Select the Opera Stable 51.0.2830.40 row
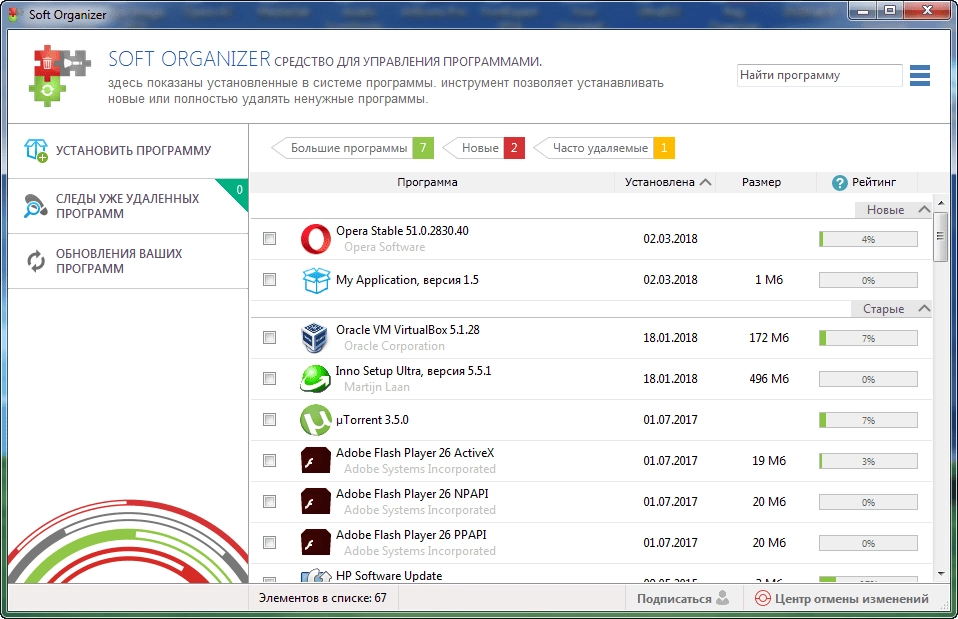958x619 pixels. (591, 239)
